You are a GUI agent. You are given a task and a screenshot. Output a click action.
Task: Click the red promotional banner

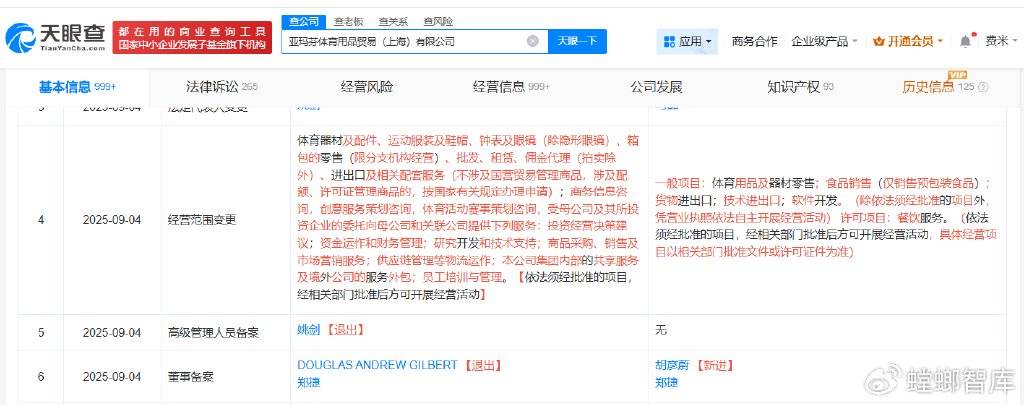192,38
